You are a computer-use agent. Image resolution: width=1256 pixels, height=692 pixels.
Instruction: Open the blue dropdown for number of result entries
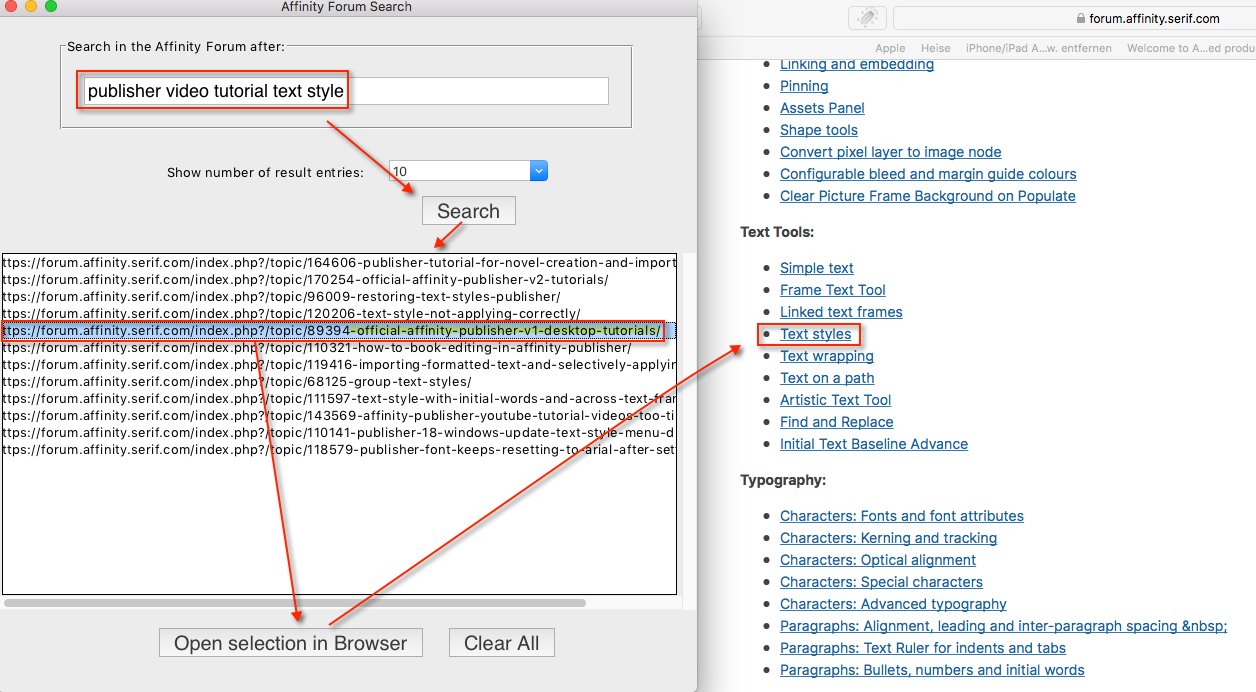coord(538,170)
